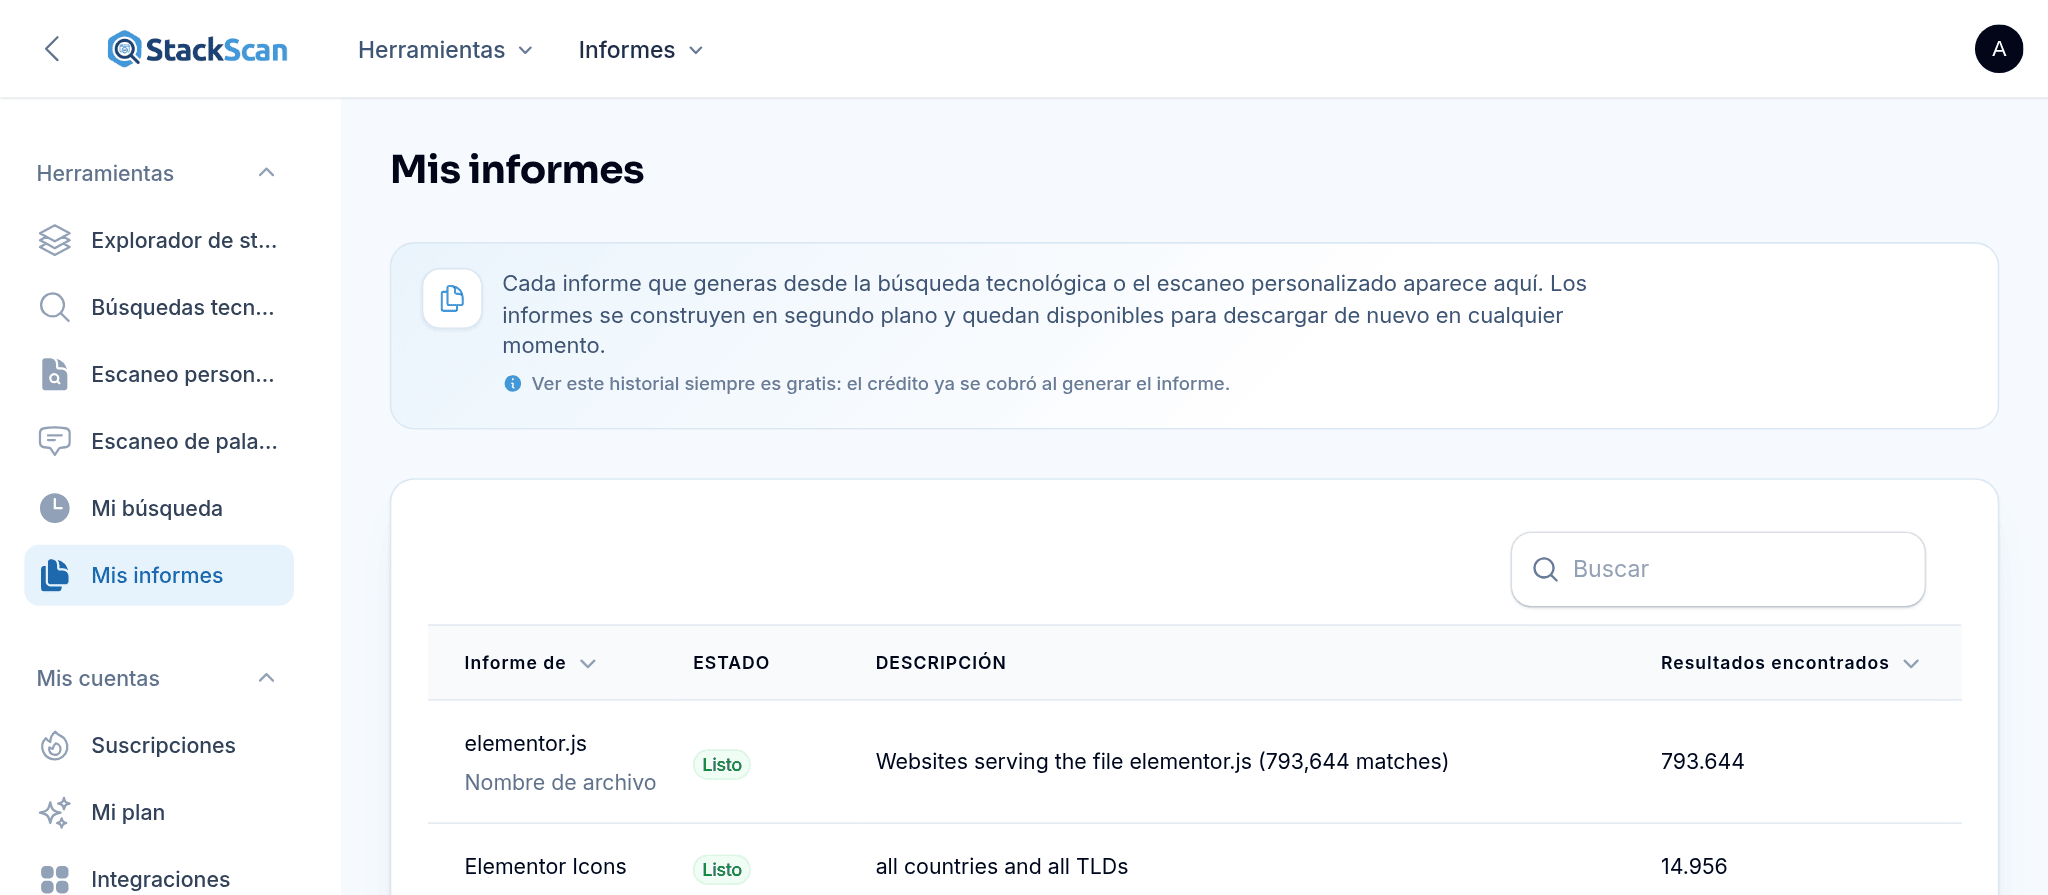The image size is (2048, 895).
Task: Click Listo badge for Elementor Icons
Action: [x=722, y=870]
